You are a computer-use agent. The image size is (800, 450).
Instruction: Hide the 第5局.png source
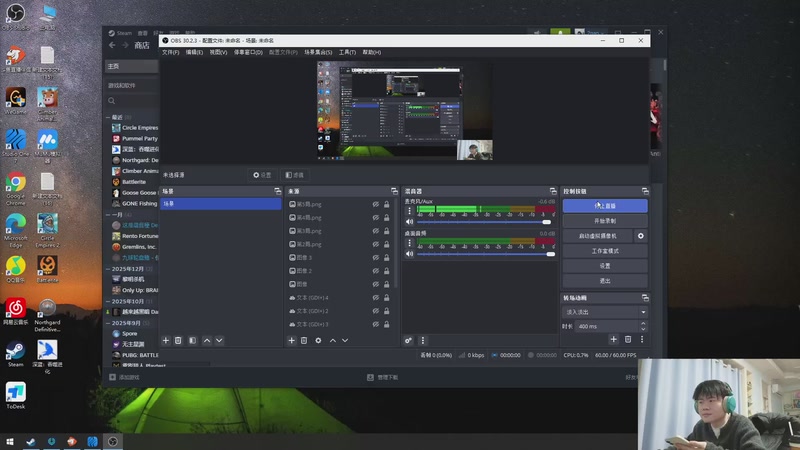coord(376,204)
